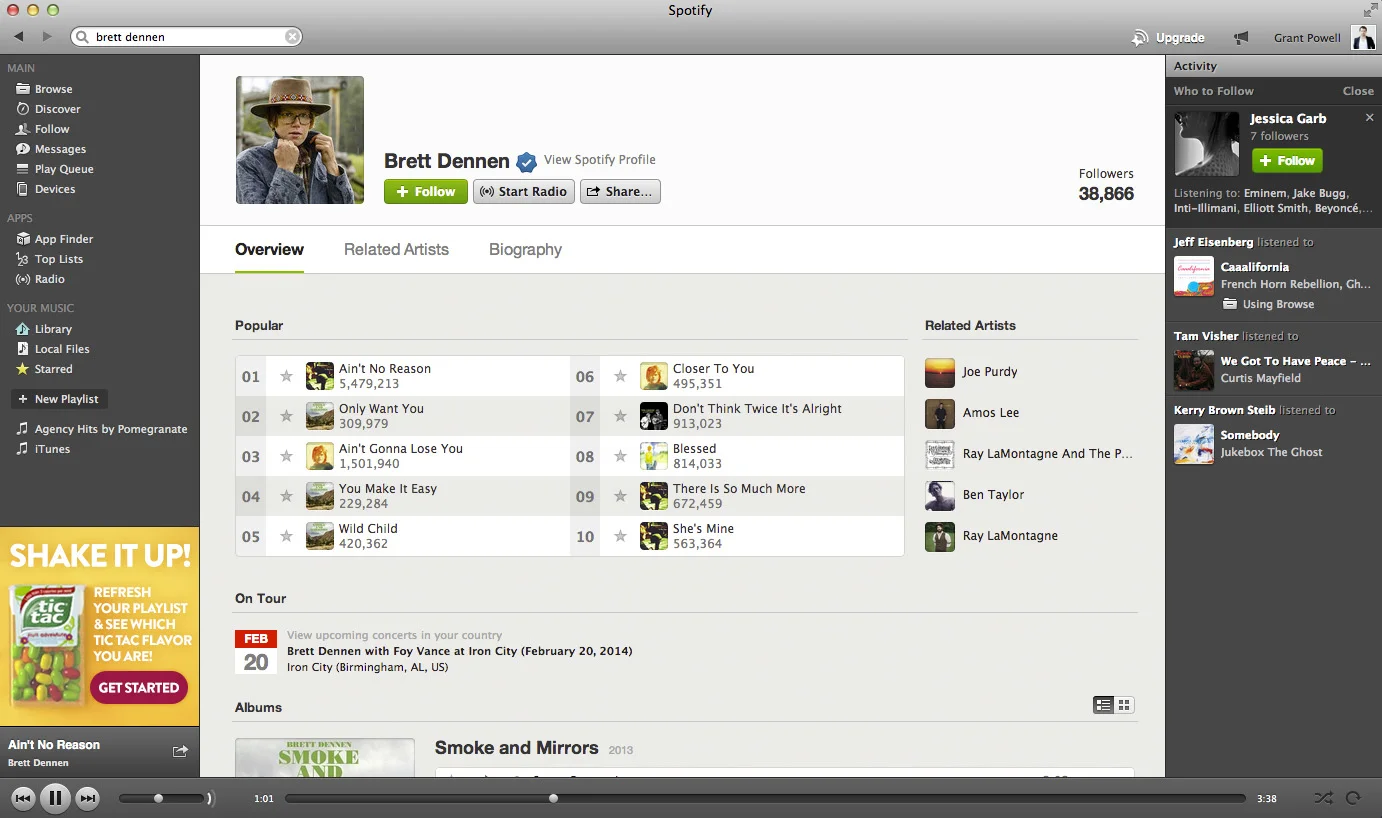Seek within the song progress bar
Viewport: 1382px width, 818px height.
click(765, 798)
